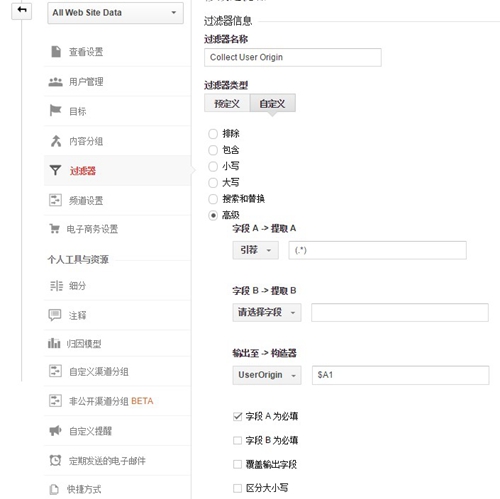Expand the All Web Site Data dropdown

coord(115,13)
